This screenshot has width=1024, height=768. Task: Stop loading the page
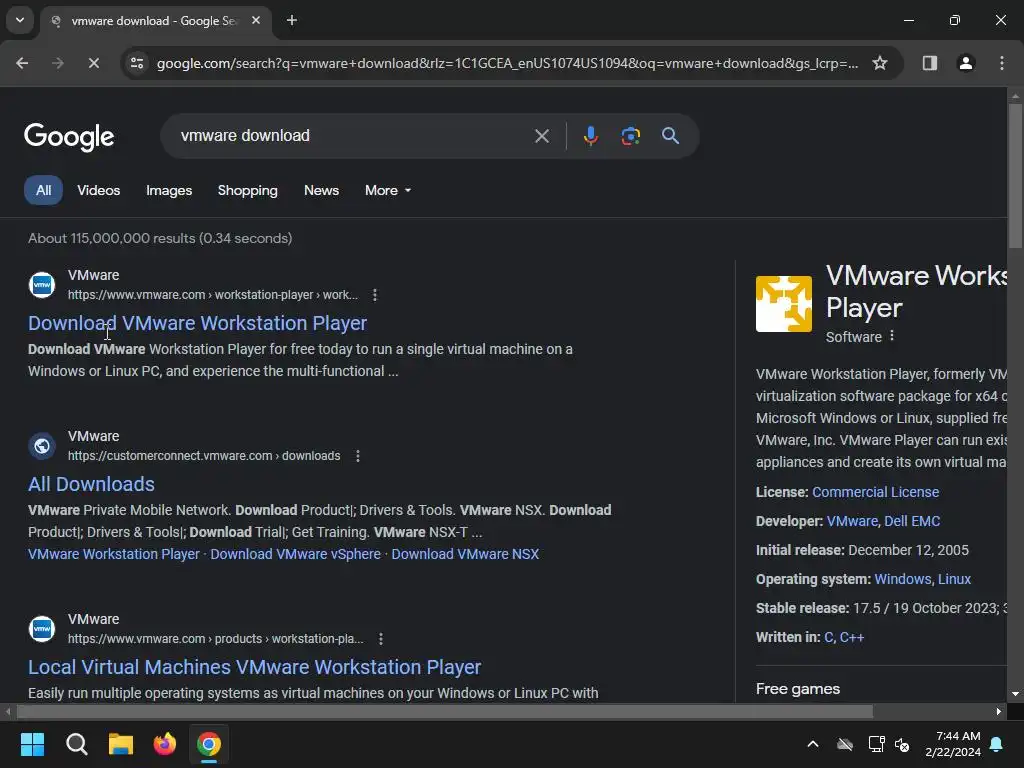coord(93,63)
